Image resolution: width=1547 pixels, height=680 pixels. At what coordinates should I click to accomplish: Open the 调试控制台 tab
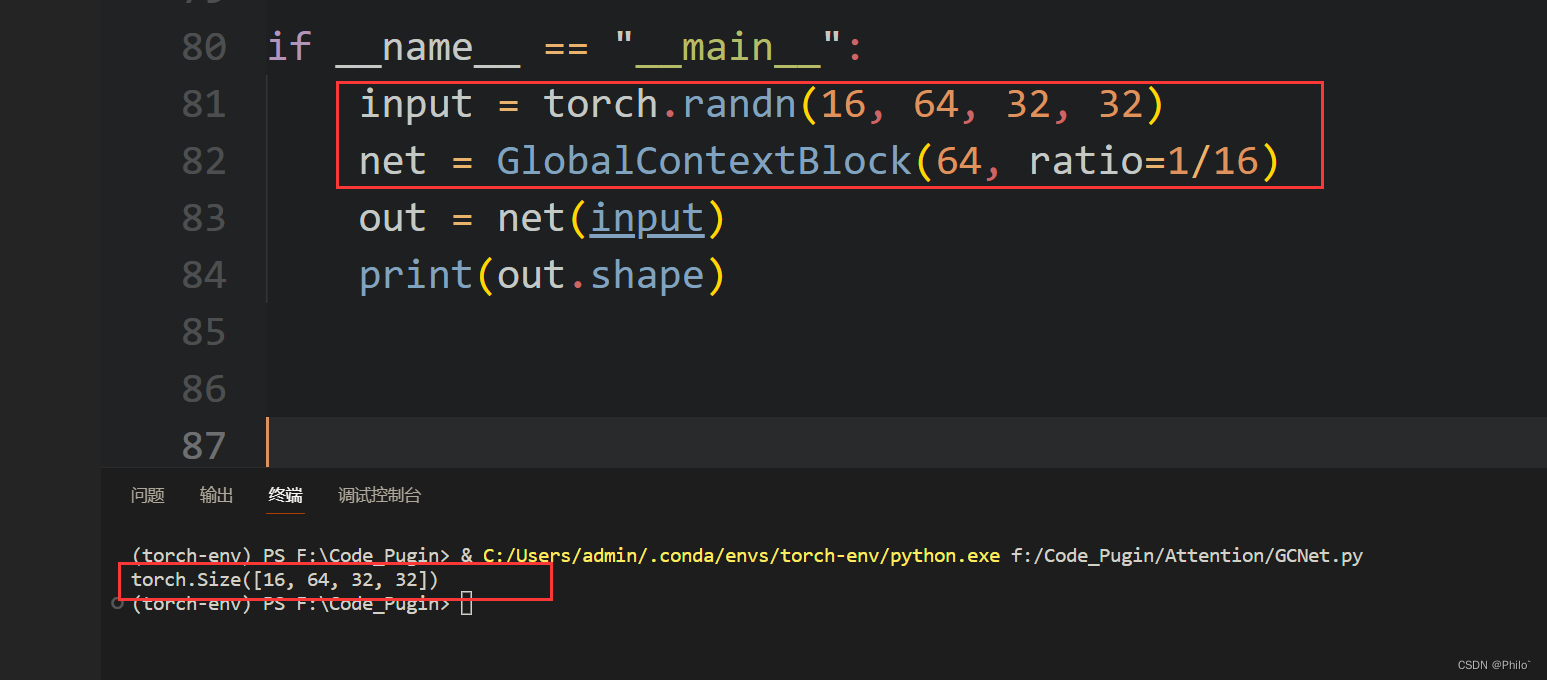pyautogui.click(x=379, y=495)
